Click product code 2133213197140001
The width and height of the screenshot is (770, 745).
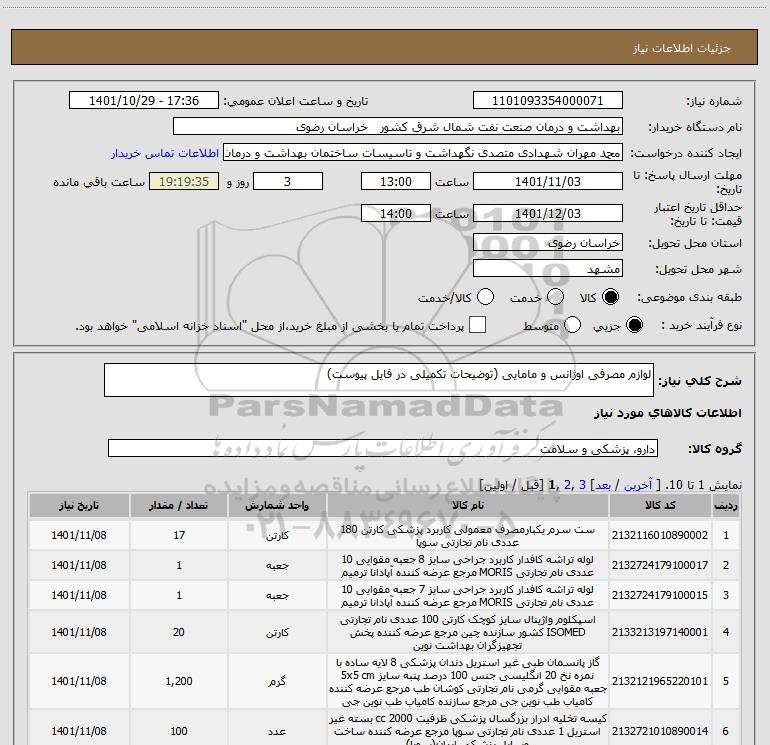click(x=660, y=632)
